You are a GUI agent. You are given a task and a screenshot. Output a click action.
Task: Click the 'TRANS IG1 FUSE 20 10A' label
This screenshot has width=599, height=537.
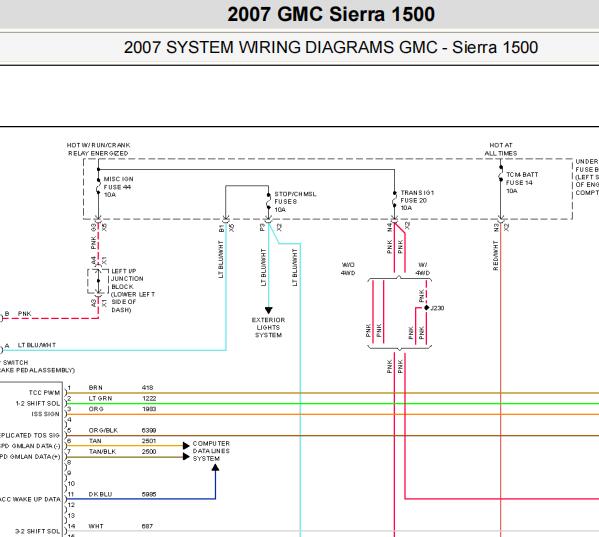click(x=417, y=200)
